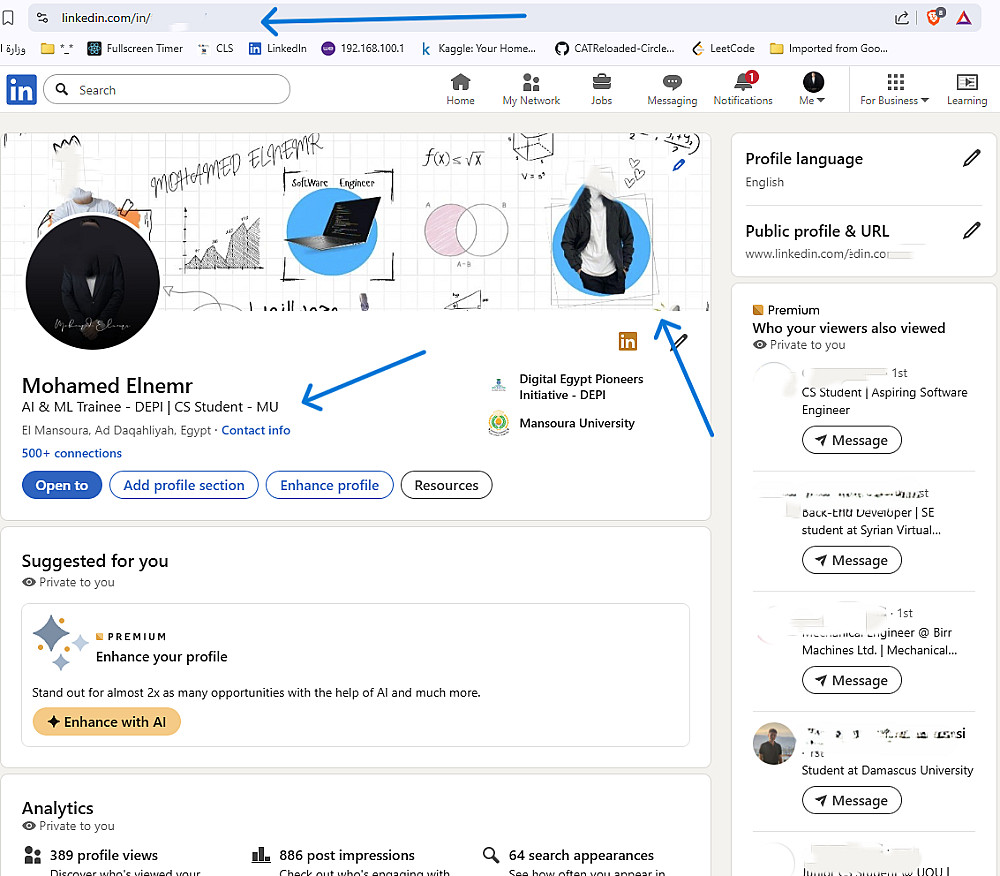Go to My Network tab
This screenshot has width=1000, height=876.
[531, 89]
